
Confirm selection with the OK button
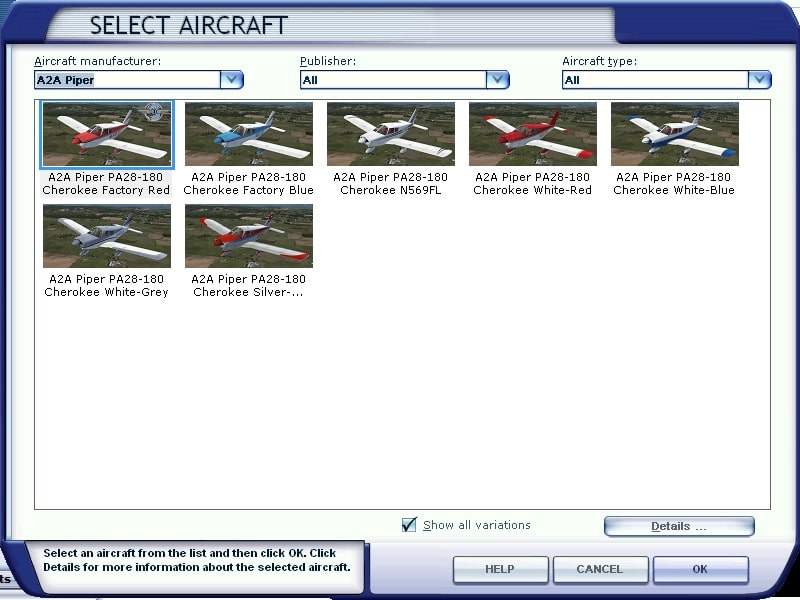(700, 569)
